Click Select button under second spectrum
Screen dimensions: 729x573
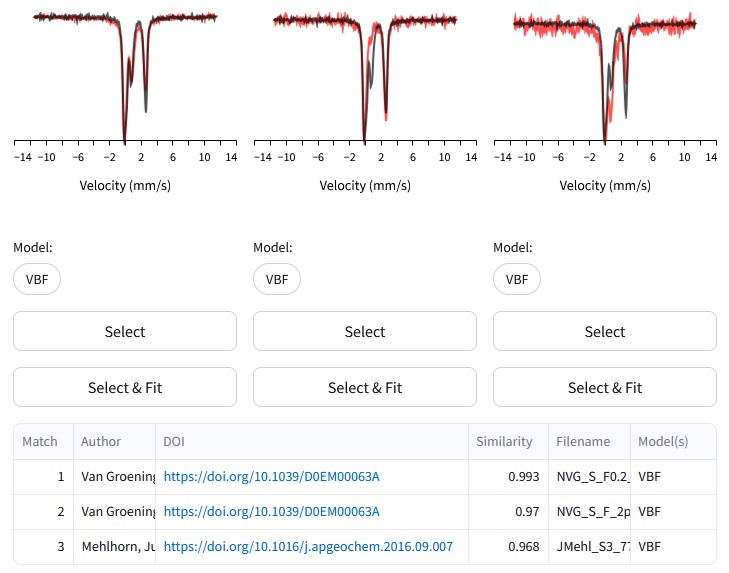tap(364, 331)
